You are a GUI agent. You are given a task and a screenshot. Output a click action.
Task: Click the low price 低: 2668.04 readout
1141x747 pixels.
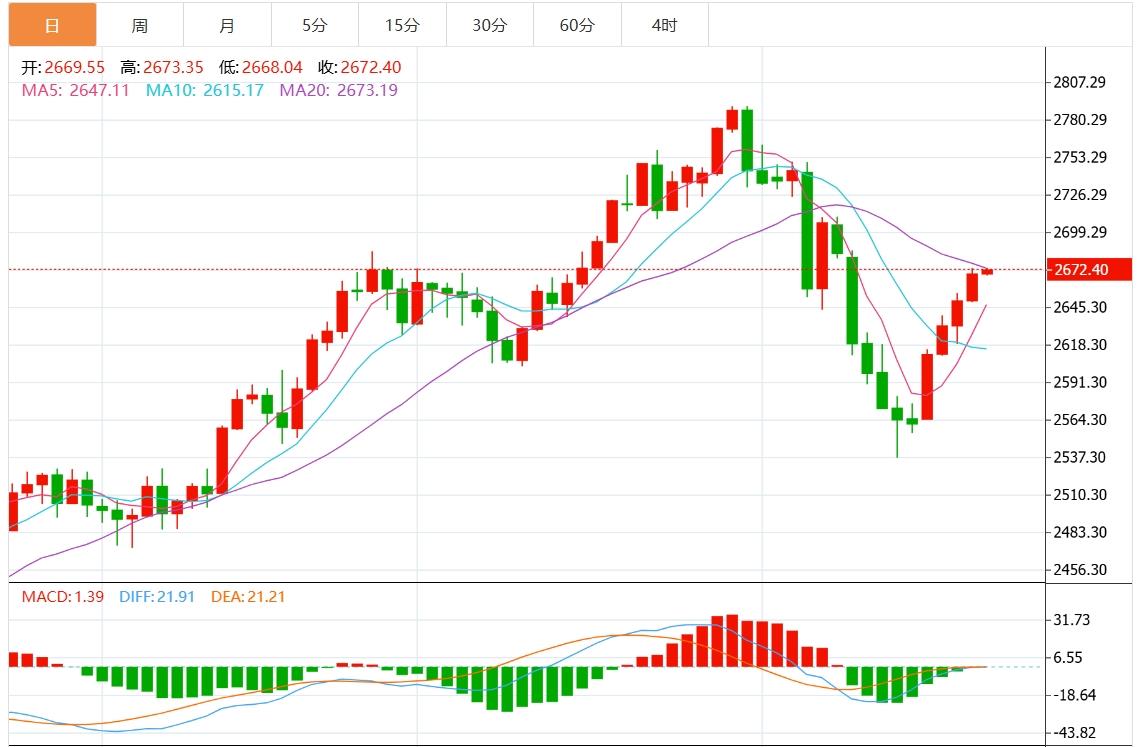click(x=260, y=68)
